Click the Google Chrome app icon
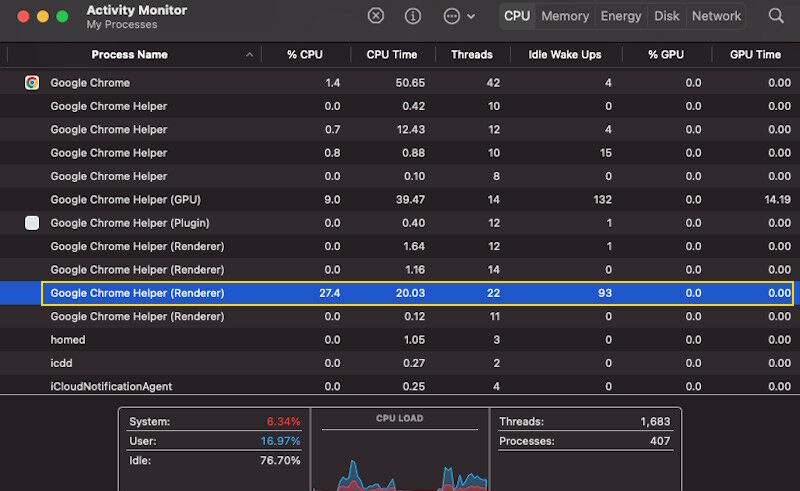This screenshot has height=491, width=800. click(32, 83)
